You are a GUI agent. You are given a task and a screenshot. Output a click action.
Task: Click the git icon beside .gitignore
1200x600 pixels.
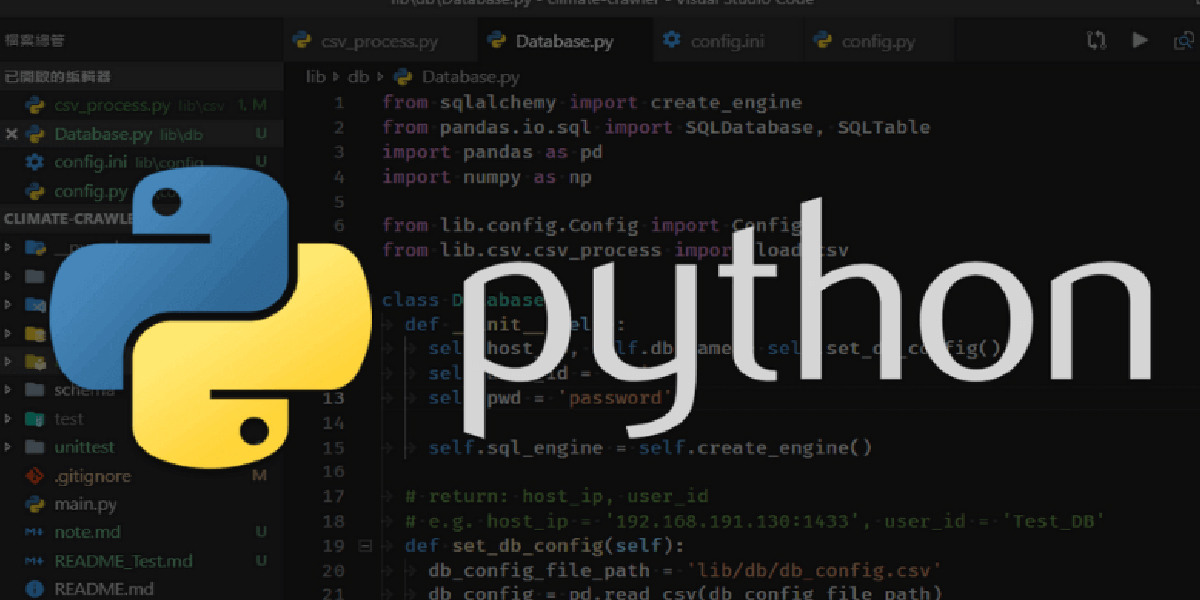click(35, 476)
